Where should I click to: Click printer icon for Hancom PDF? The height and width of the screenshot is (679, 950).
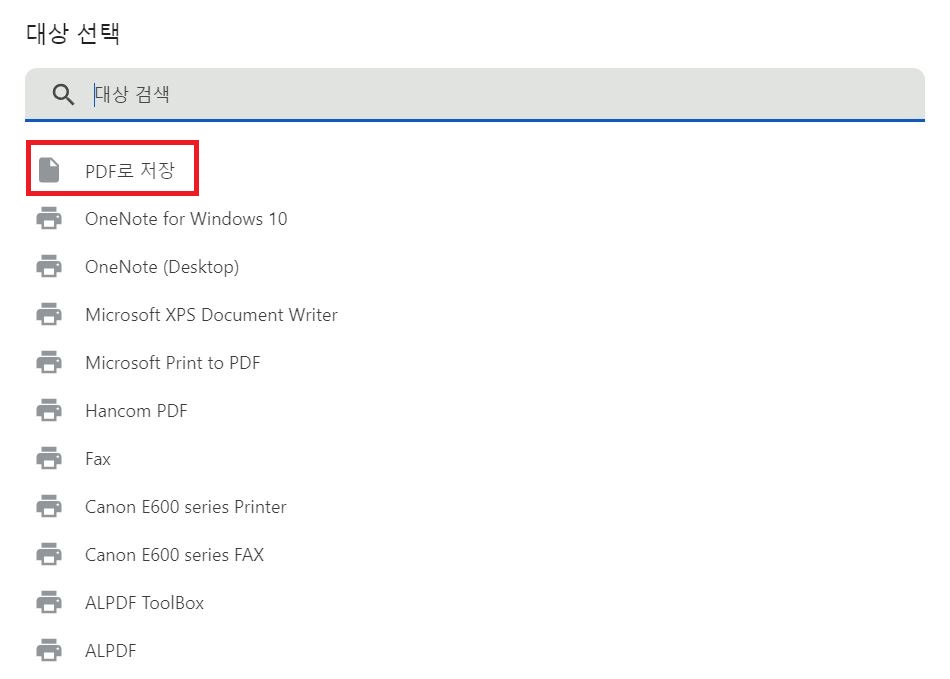click(49, 410)
